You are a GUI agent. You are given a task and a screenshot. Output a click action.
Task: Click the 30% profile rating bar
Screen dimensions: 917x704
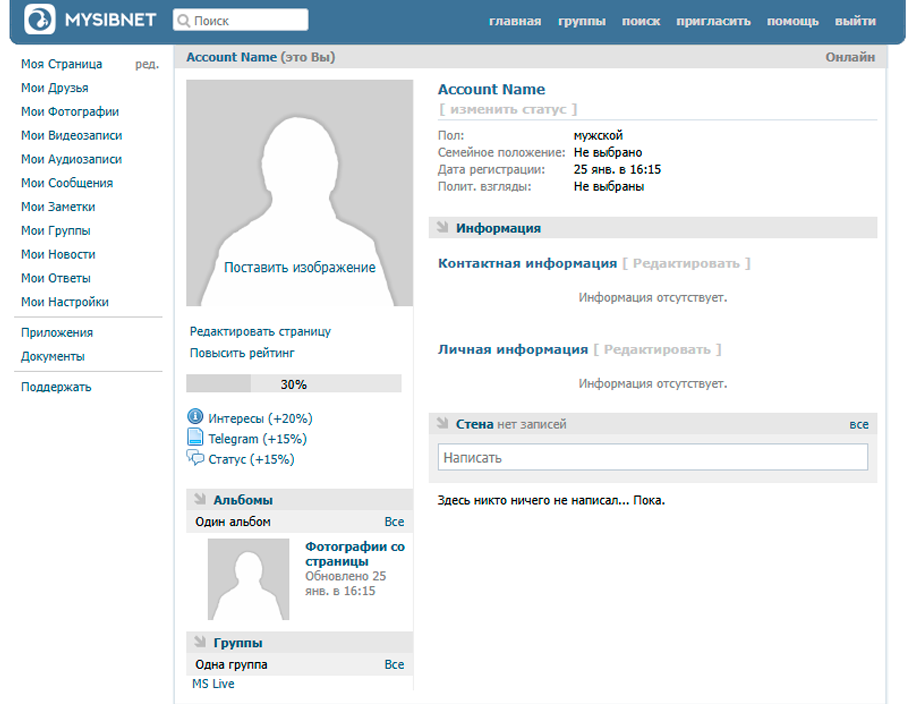[293, 384]
